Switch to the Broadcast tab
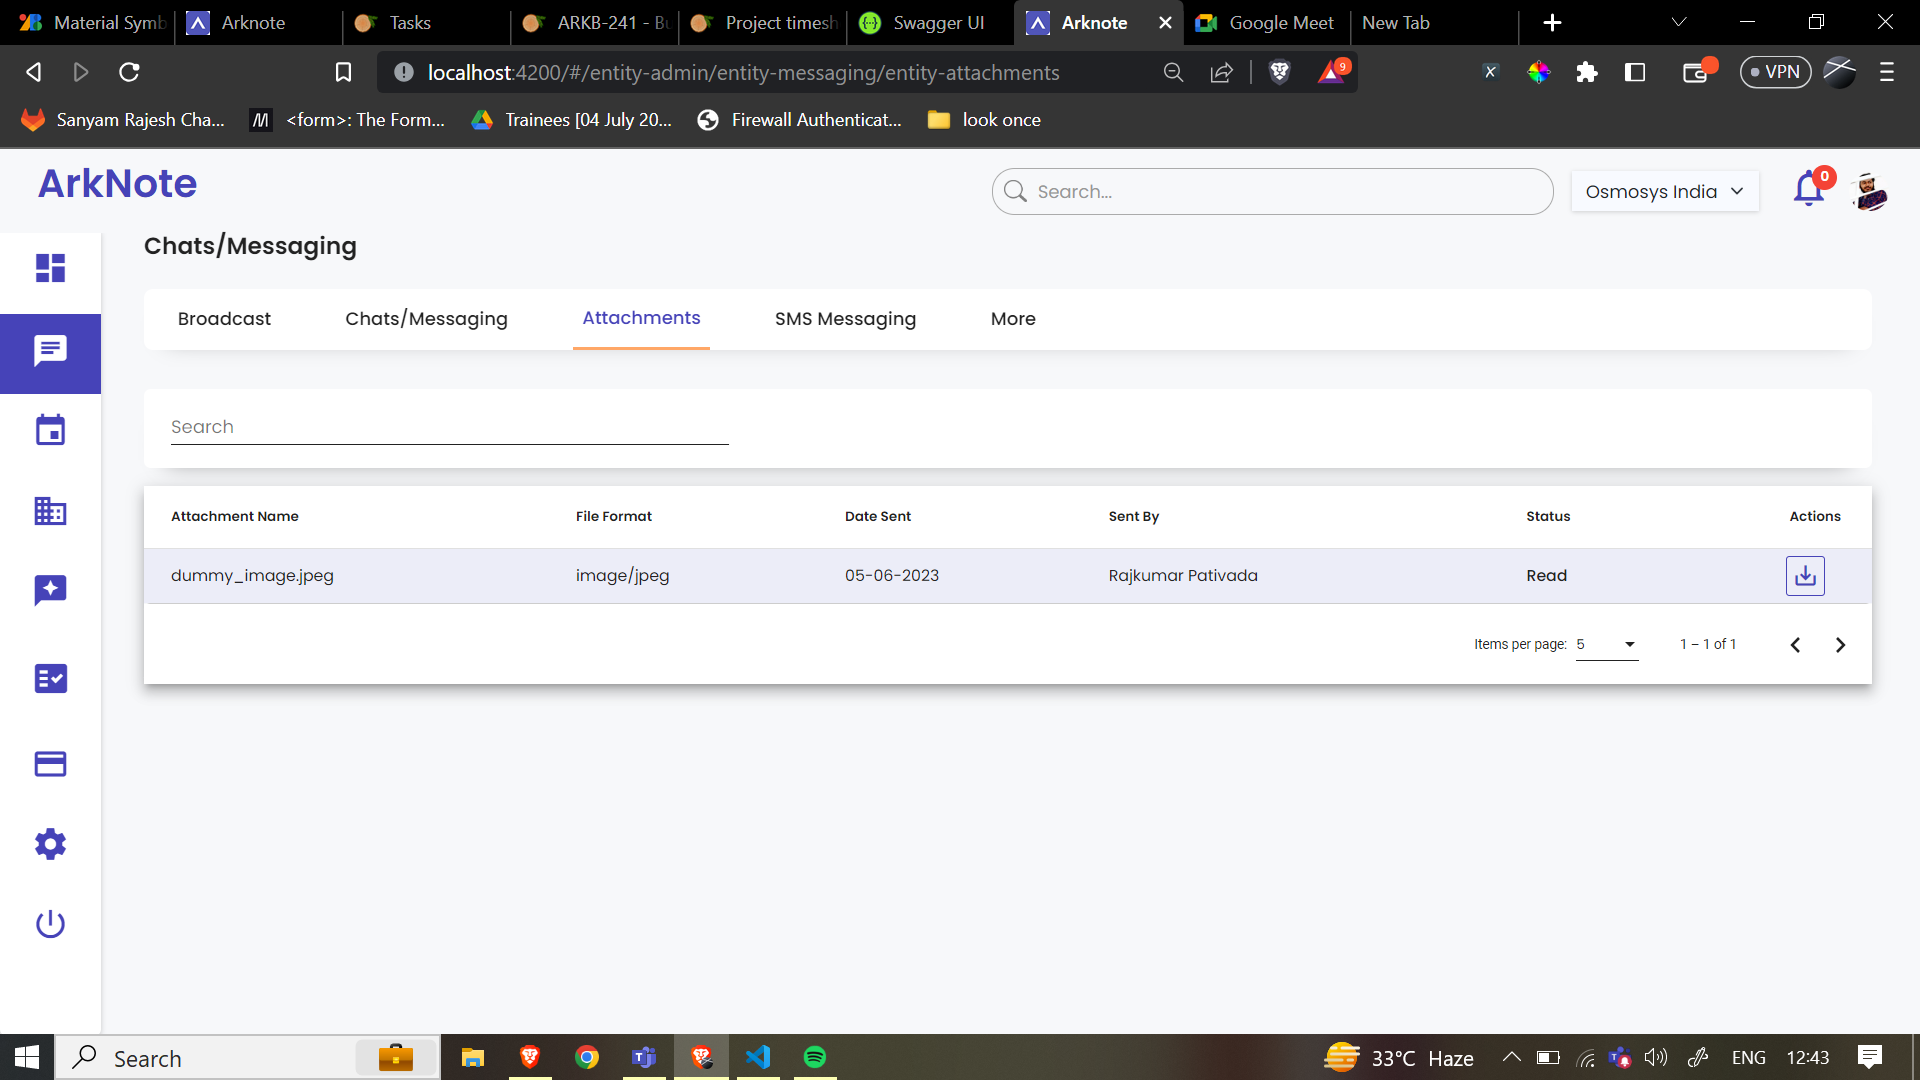This screenshot has width=1920, height=1080. pyautogui.click(x=224, y=319)
